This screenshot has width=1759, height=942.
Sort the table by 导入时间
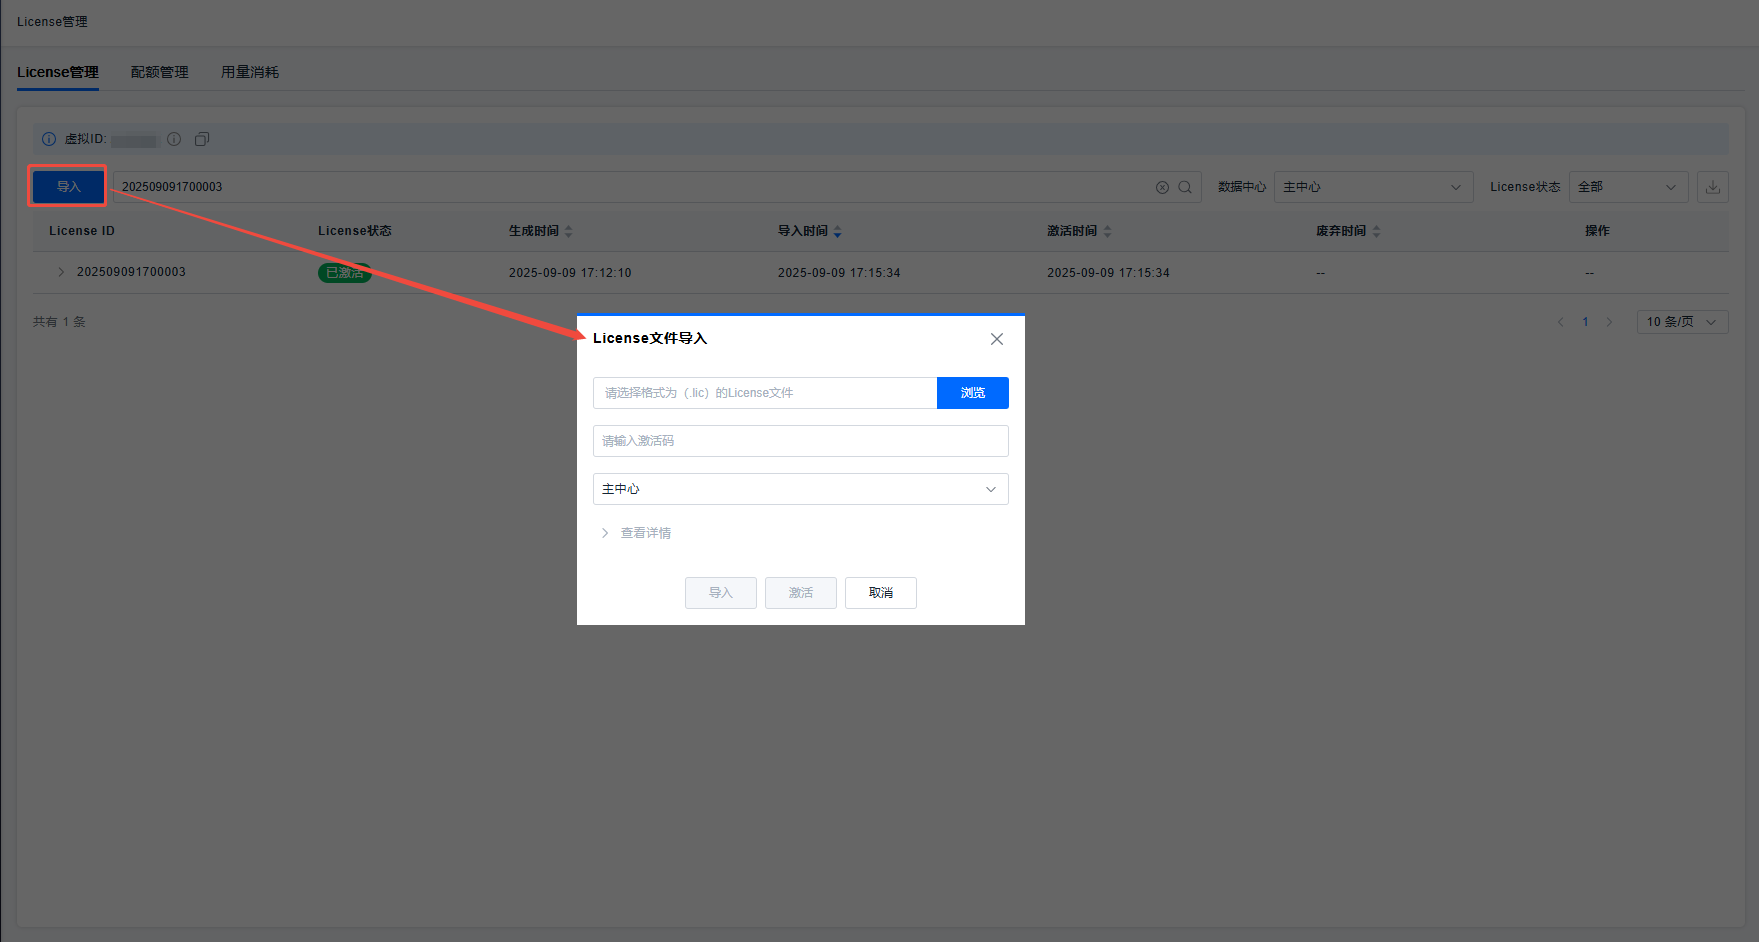click(x=837, y=231)
